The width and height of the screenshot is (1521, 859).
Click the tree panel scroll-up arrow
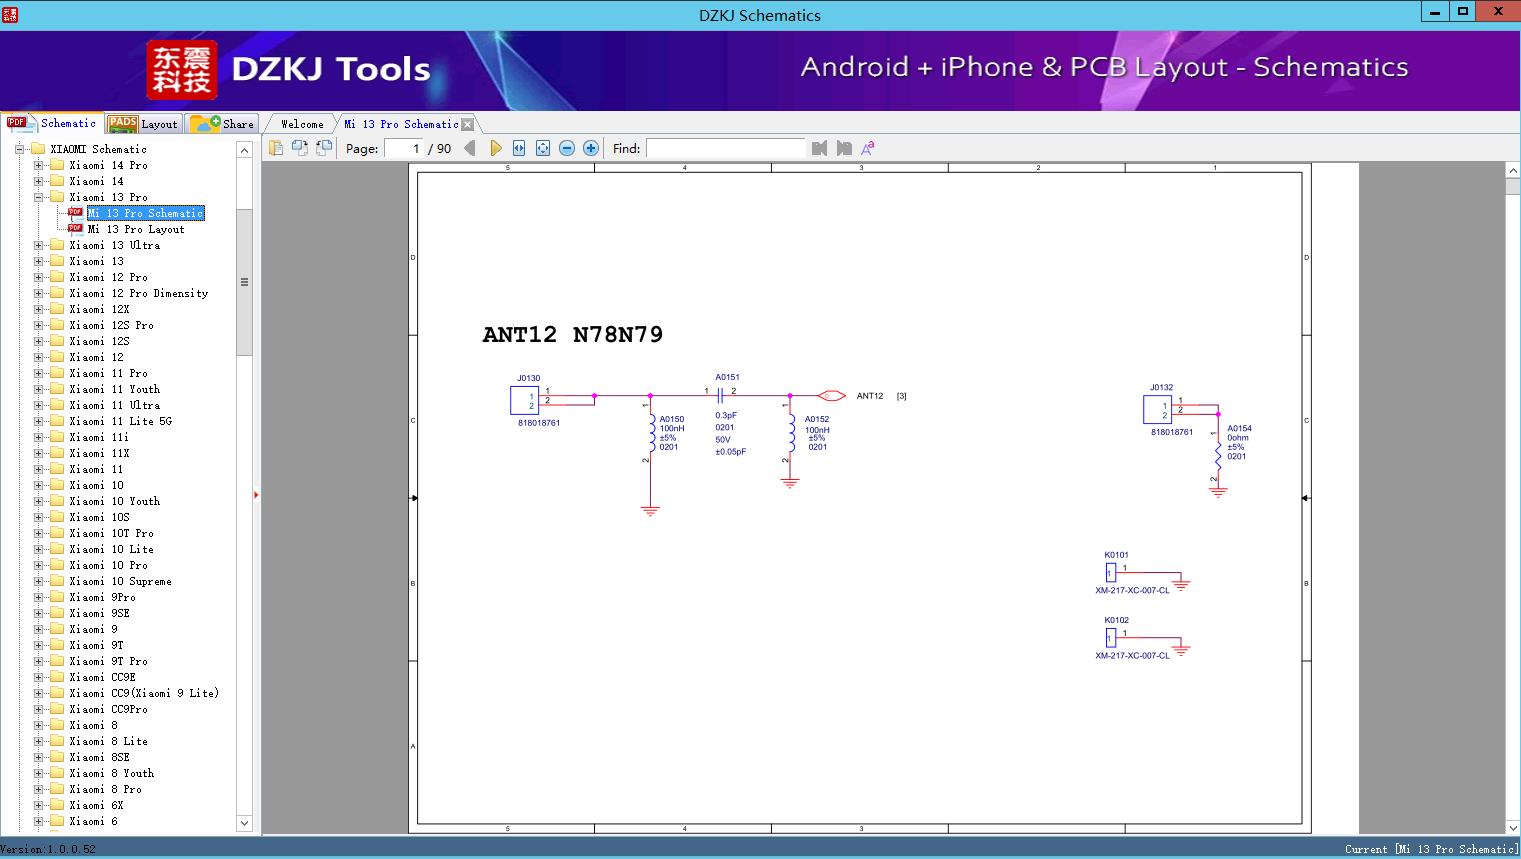[244, 150]
